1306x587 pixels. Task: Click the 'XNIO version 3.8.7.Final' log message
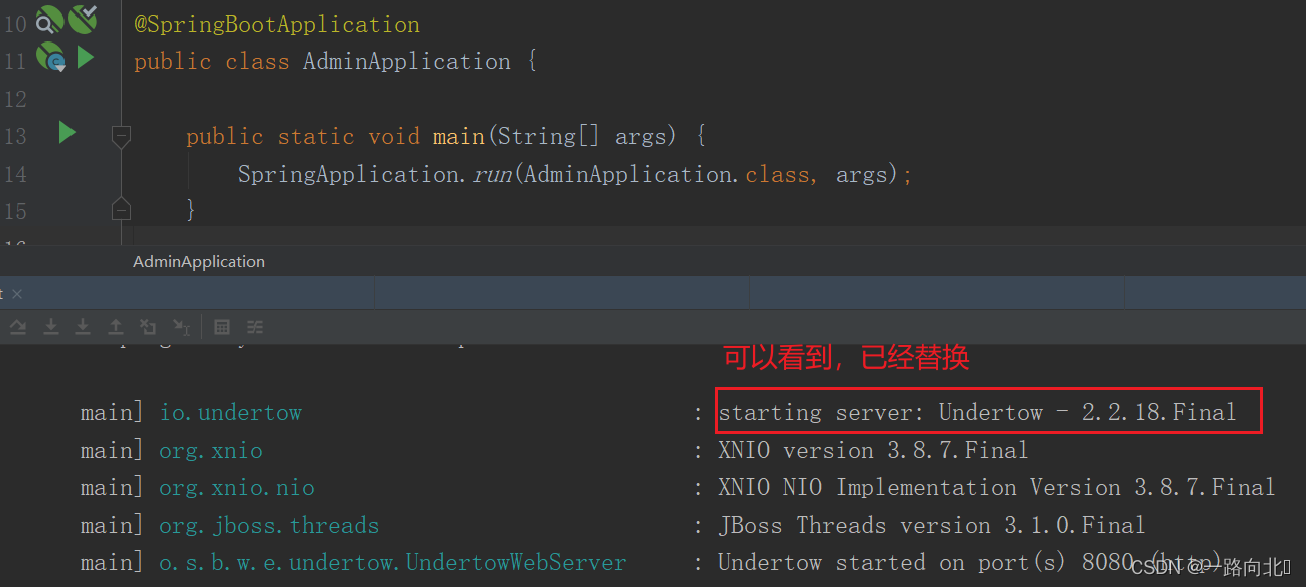pos(873,450)
